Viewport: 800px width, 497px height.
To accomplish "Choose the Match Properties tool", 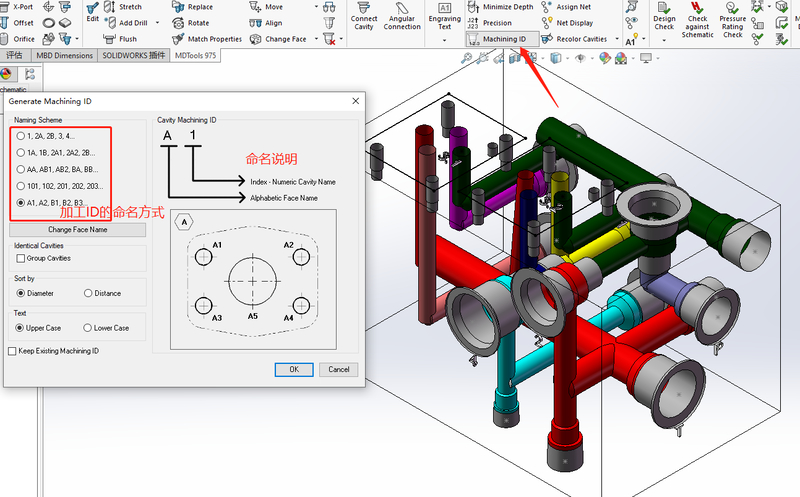I will point(207,39).
